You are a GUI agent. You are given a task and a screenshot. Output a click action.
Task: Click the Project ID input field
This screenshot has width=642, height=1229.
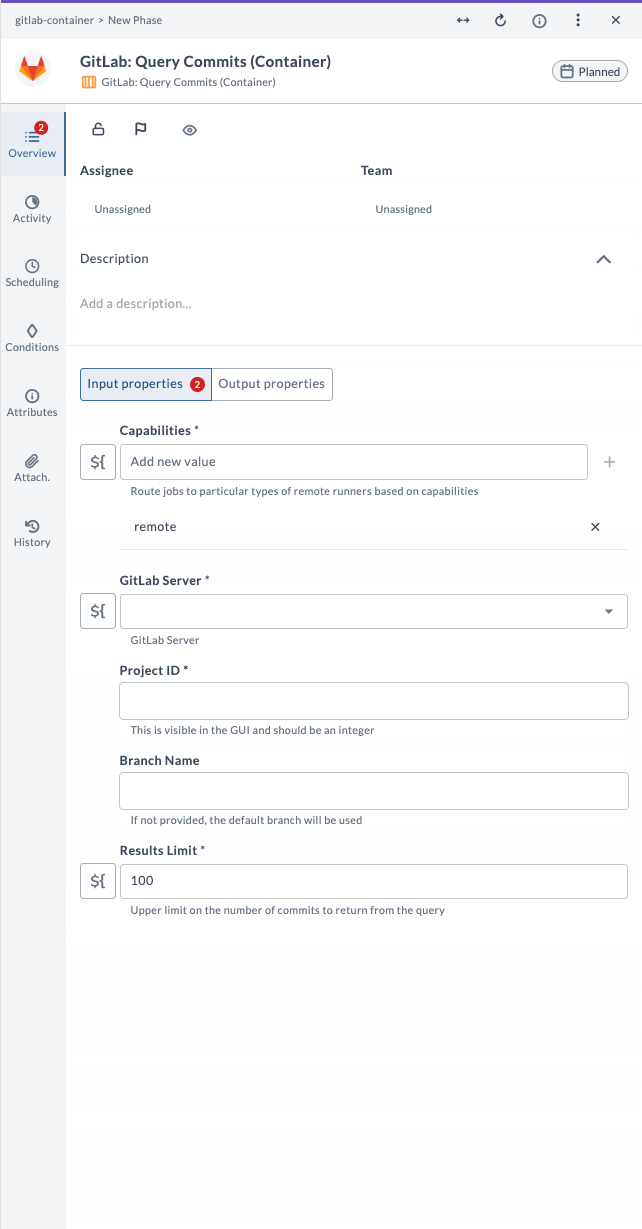click(x=374, y=701)
